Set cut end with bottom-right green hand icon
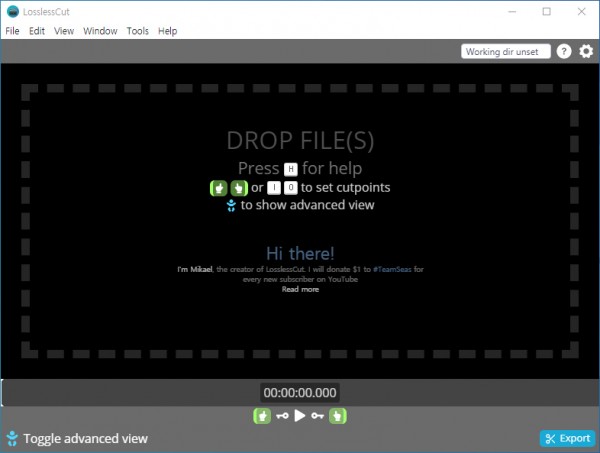 click(338, 416)
